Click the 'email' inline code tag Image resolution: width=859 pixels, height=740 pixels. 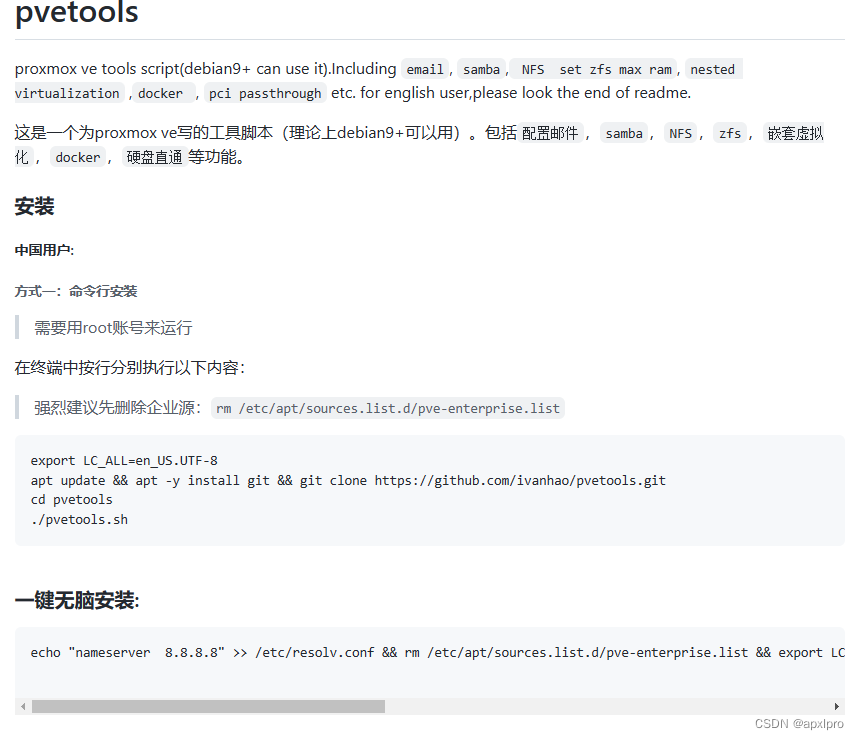click(425, 70)
